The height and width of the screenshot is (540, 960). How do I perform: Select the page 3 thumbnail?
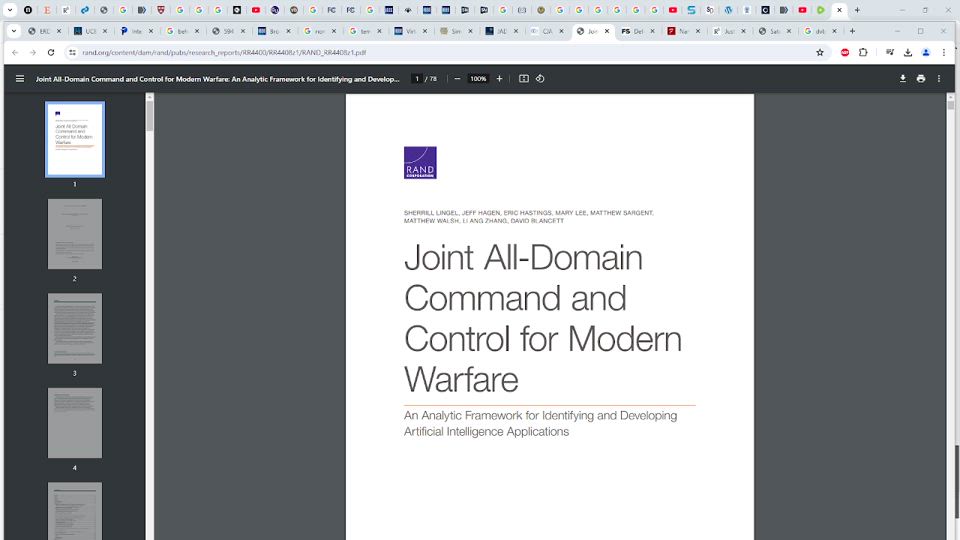75,328
